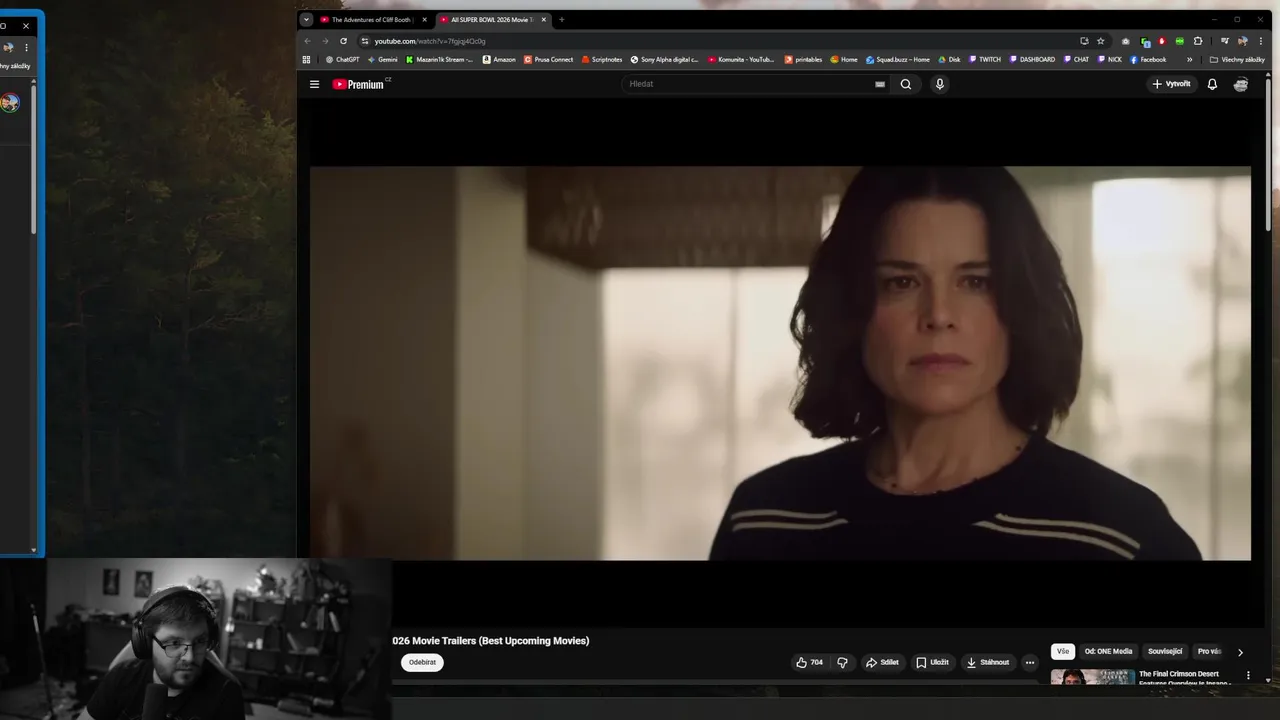
Task: Save the video with Uložit
Action: [932, 662]
